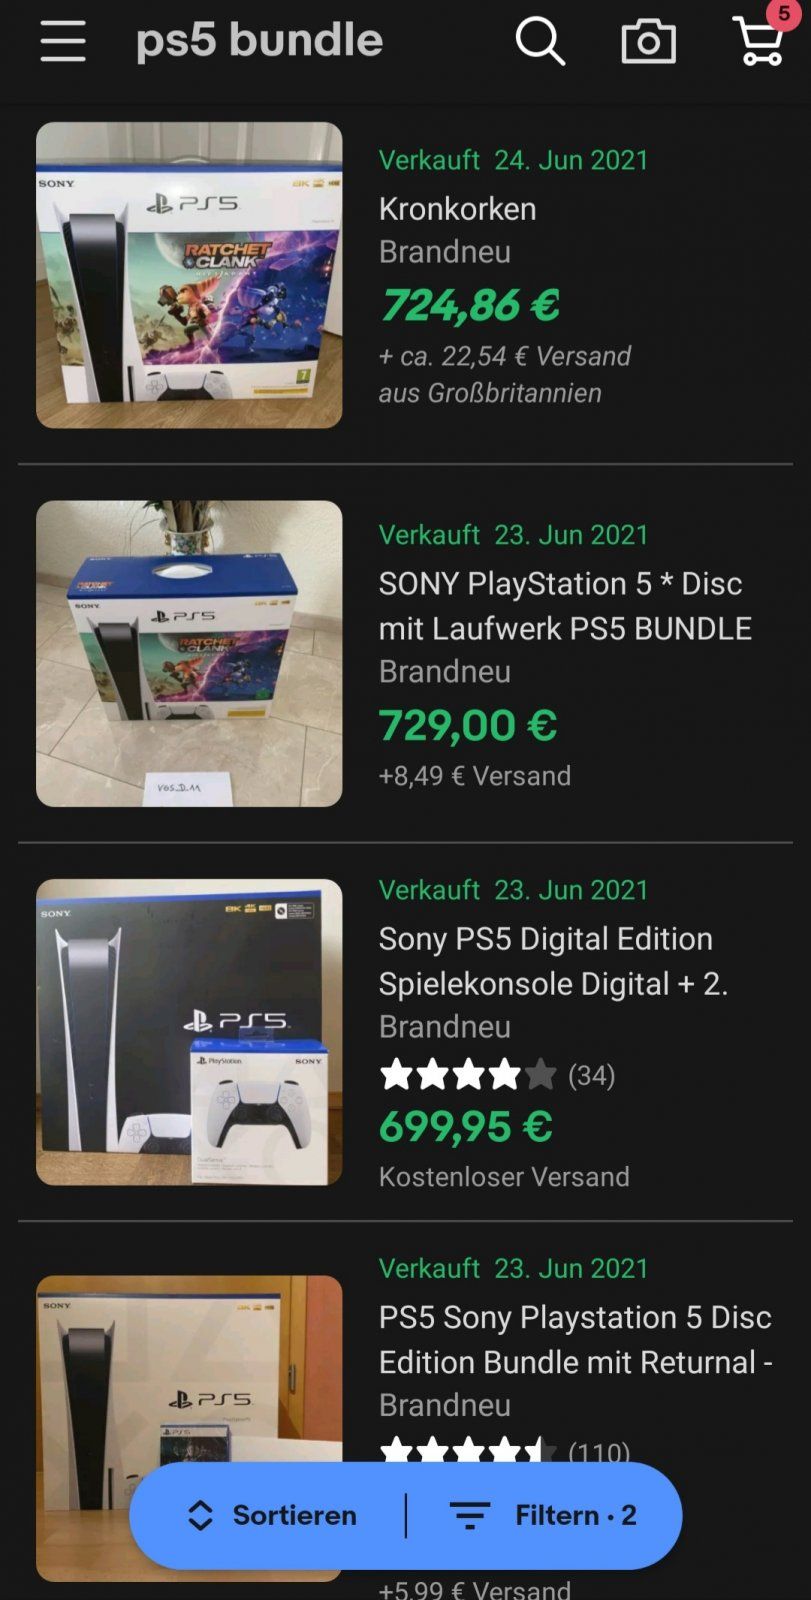View PS5 Digital Edition with controller photo
Image resolution: width=811 pixels, height=1600 pixels.
click(x=189, y=1032)
